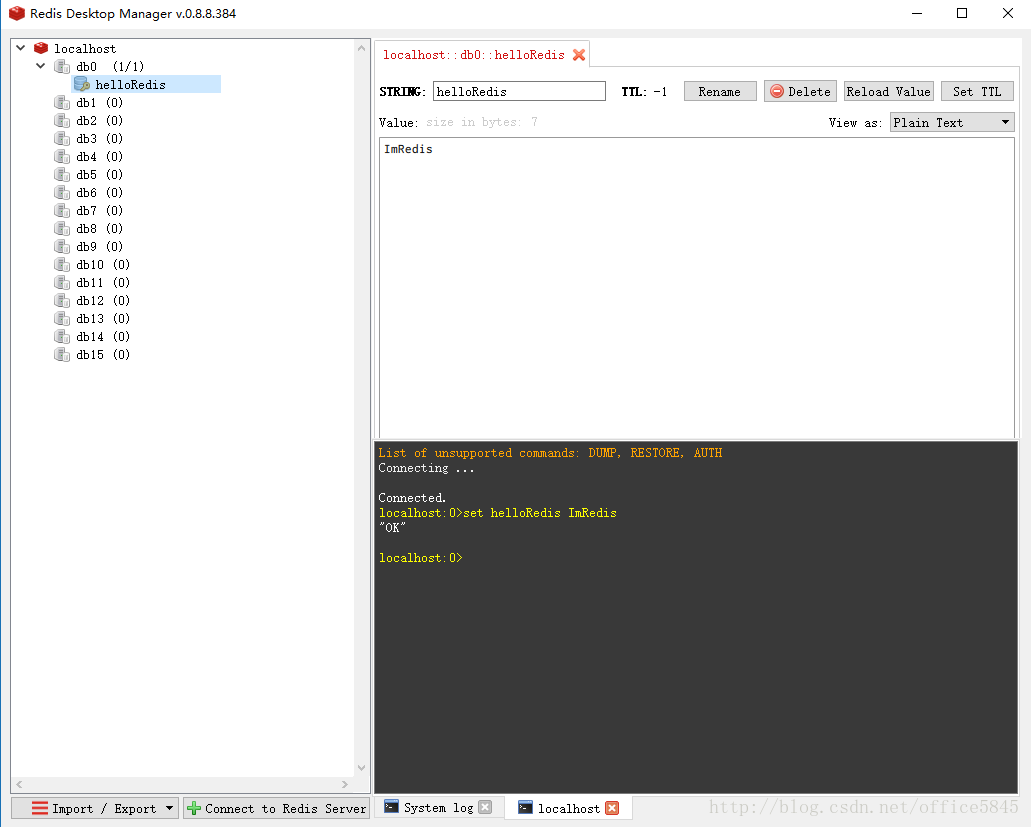
Task: Click Connect to Redis Server button
Action: (277, 808)
